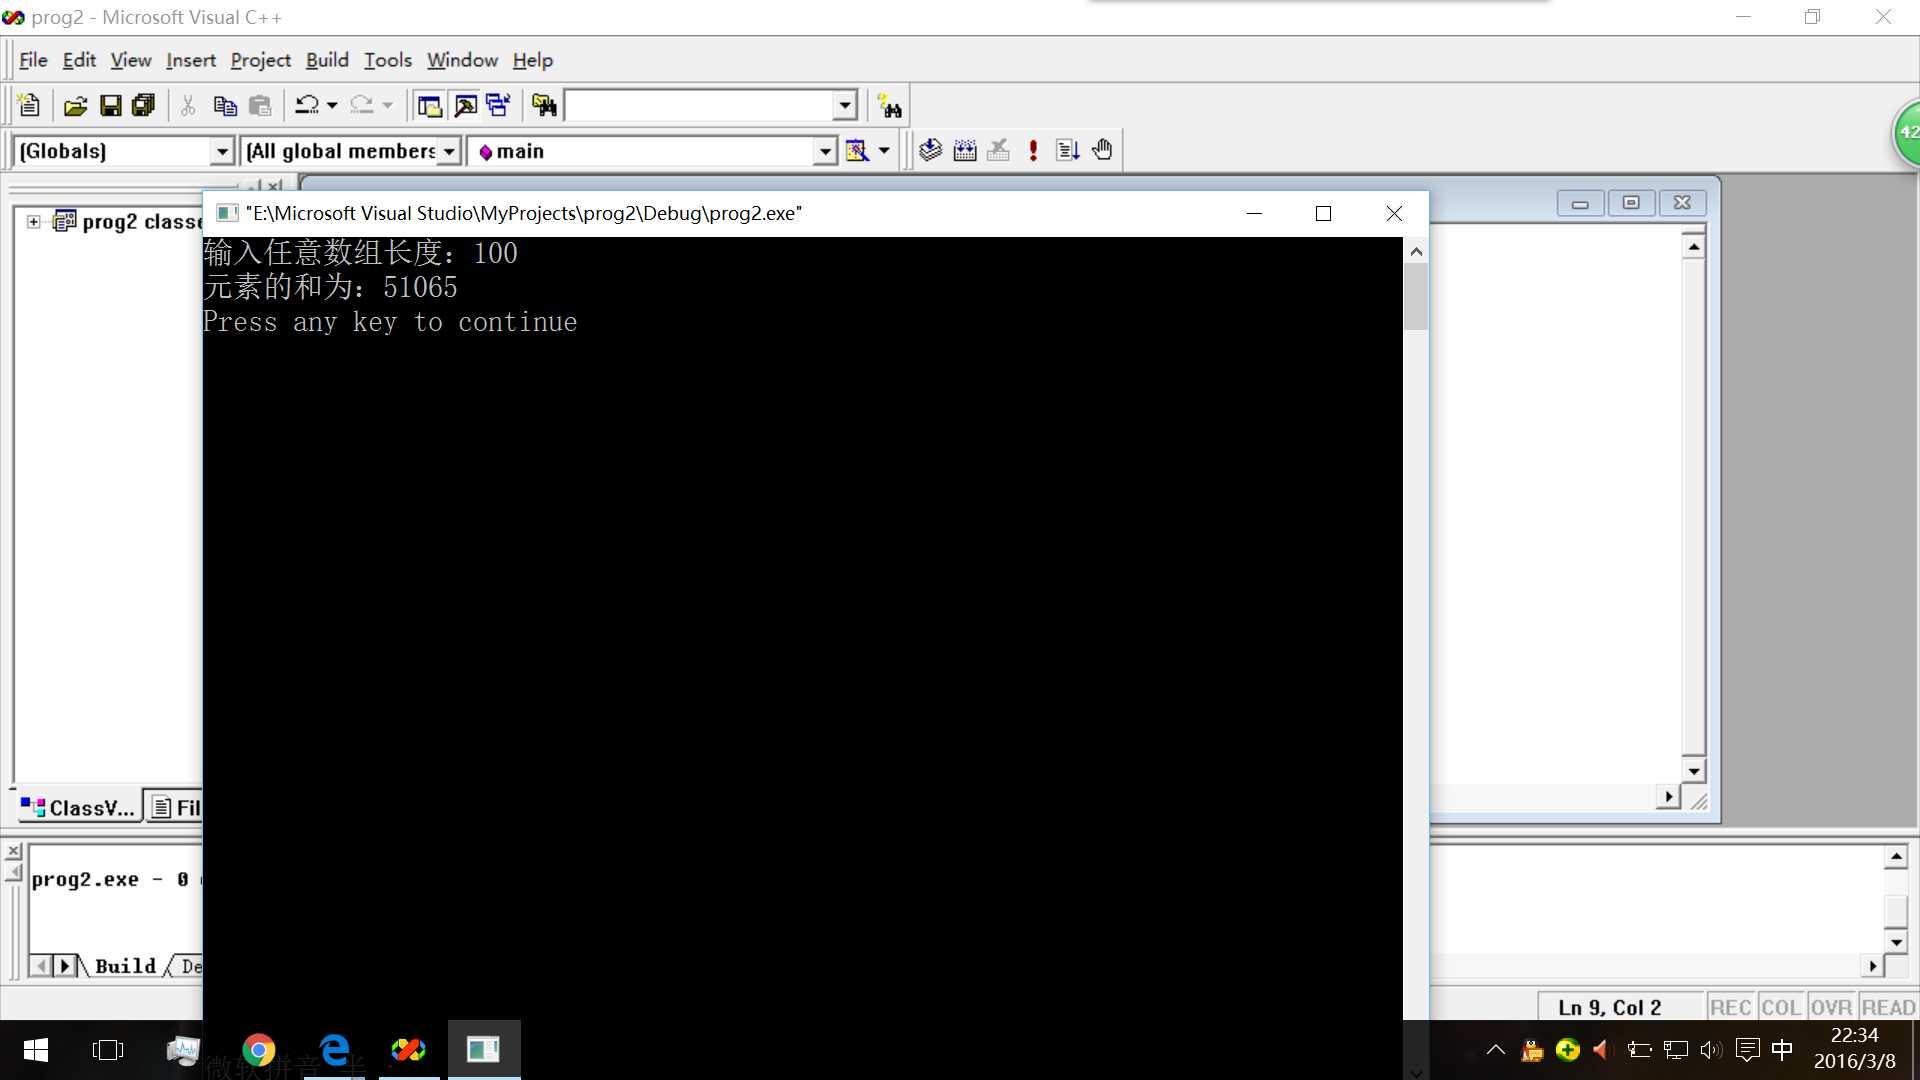
Task: Open the All global members dropdown
Action: pyautogui.click(x=449, y=151)
